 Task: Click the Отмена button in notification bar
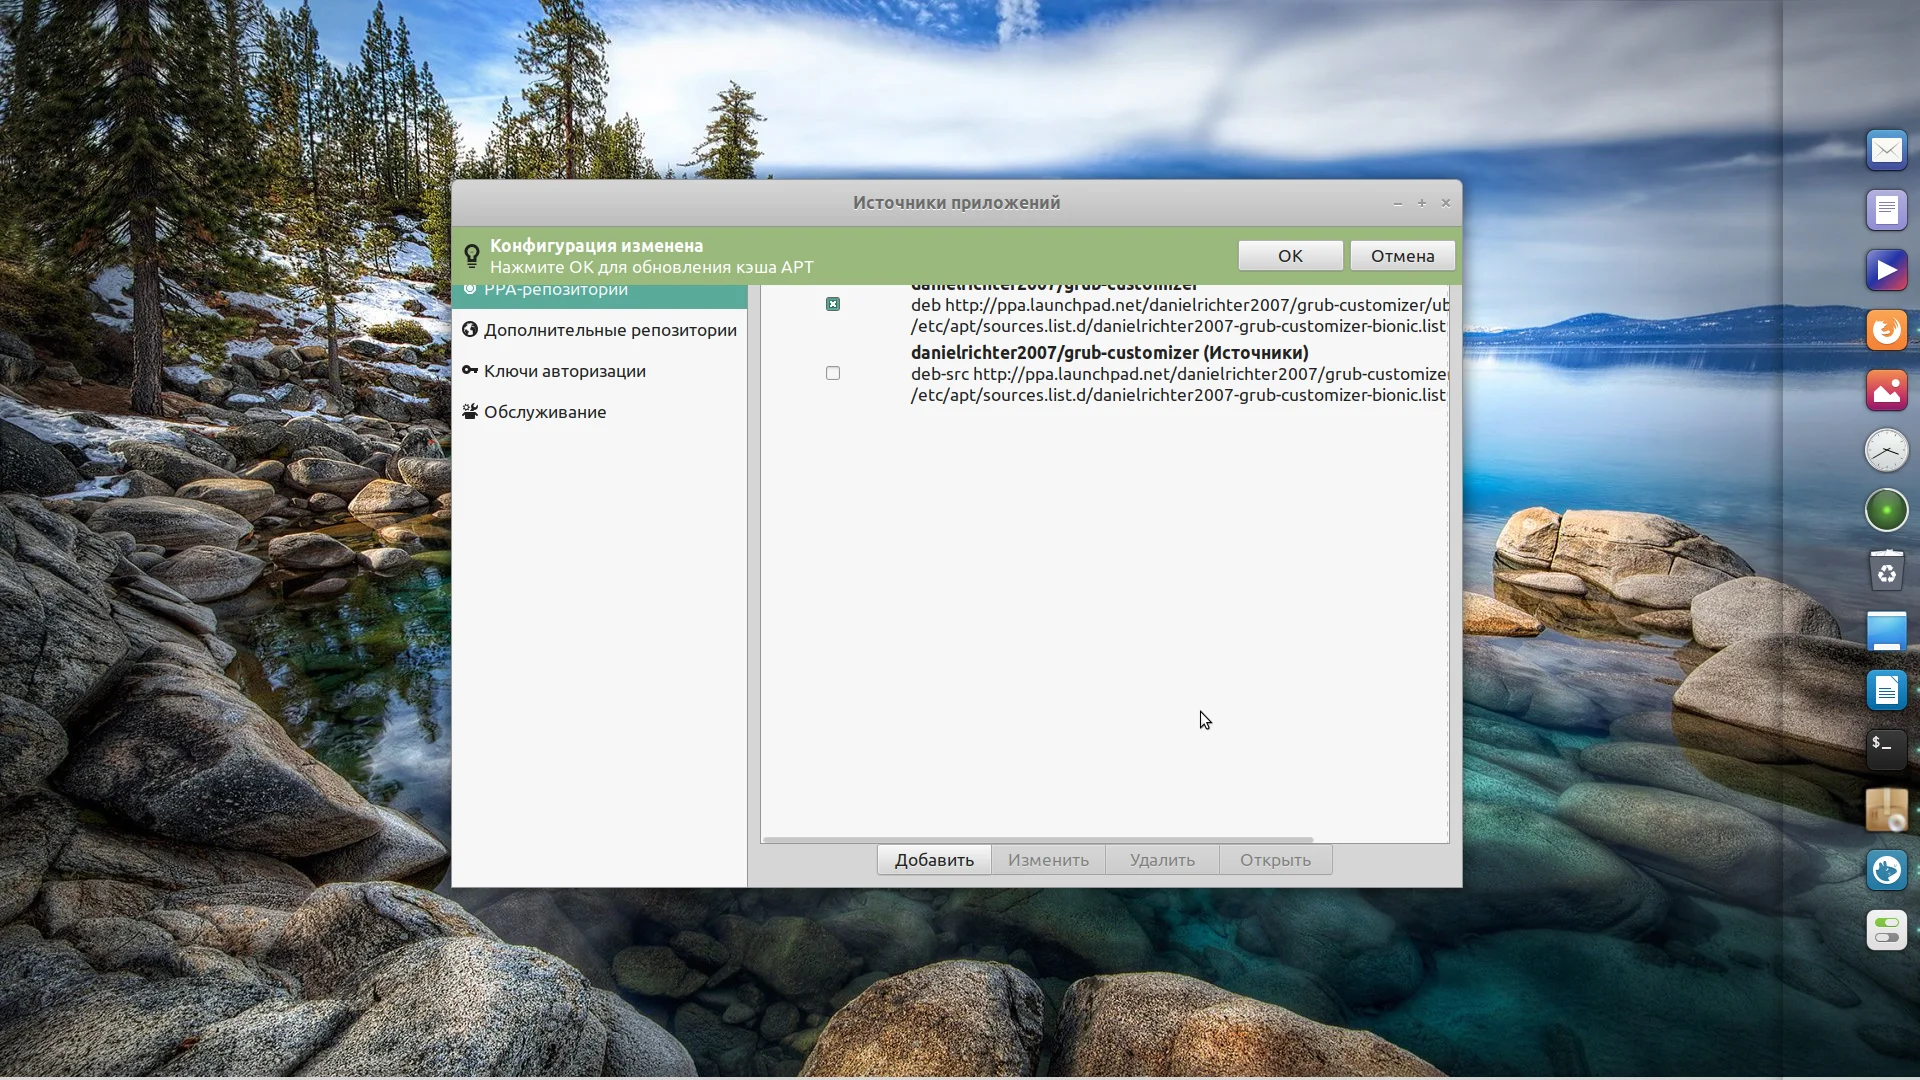(1402, 256)
